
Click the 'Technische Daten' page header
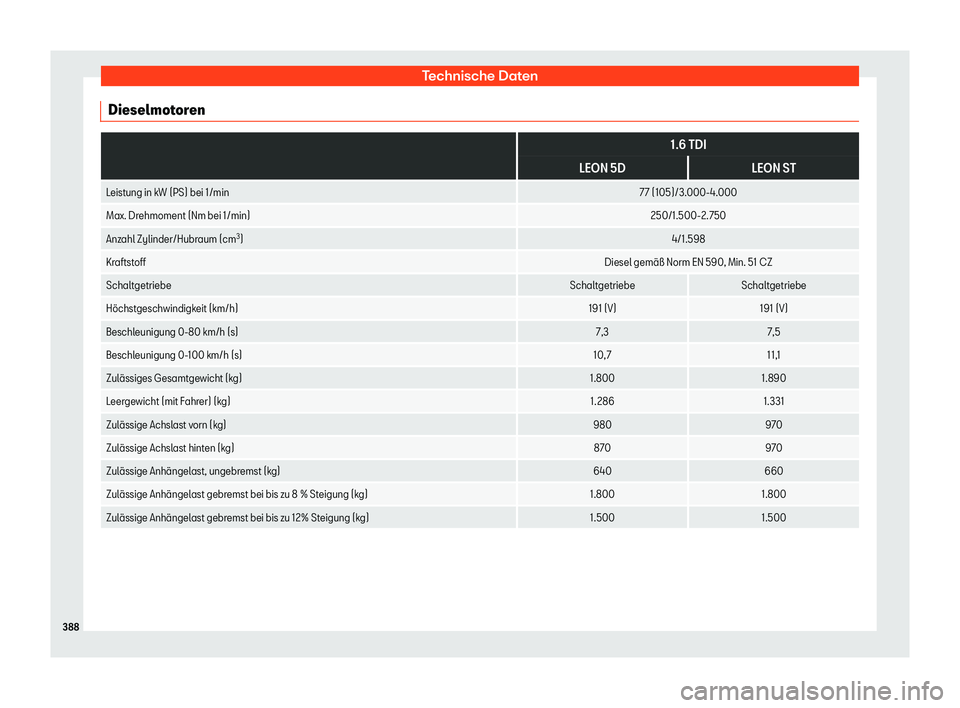479,76
